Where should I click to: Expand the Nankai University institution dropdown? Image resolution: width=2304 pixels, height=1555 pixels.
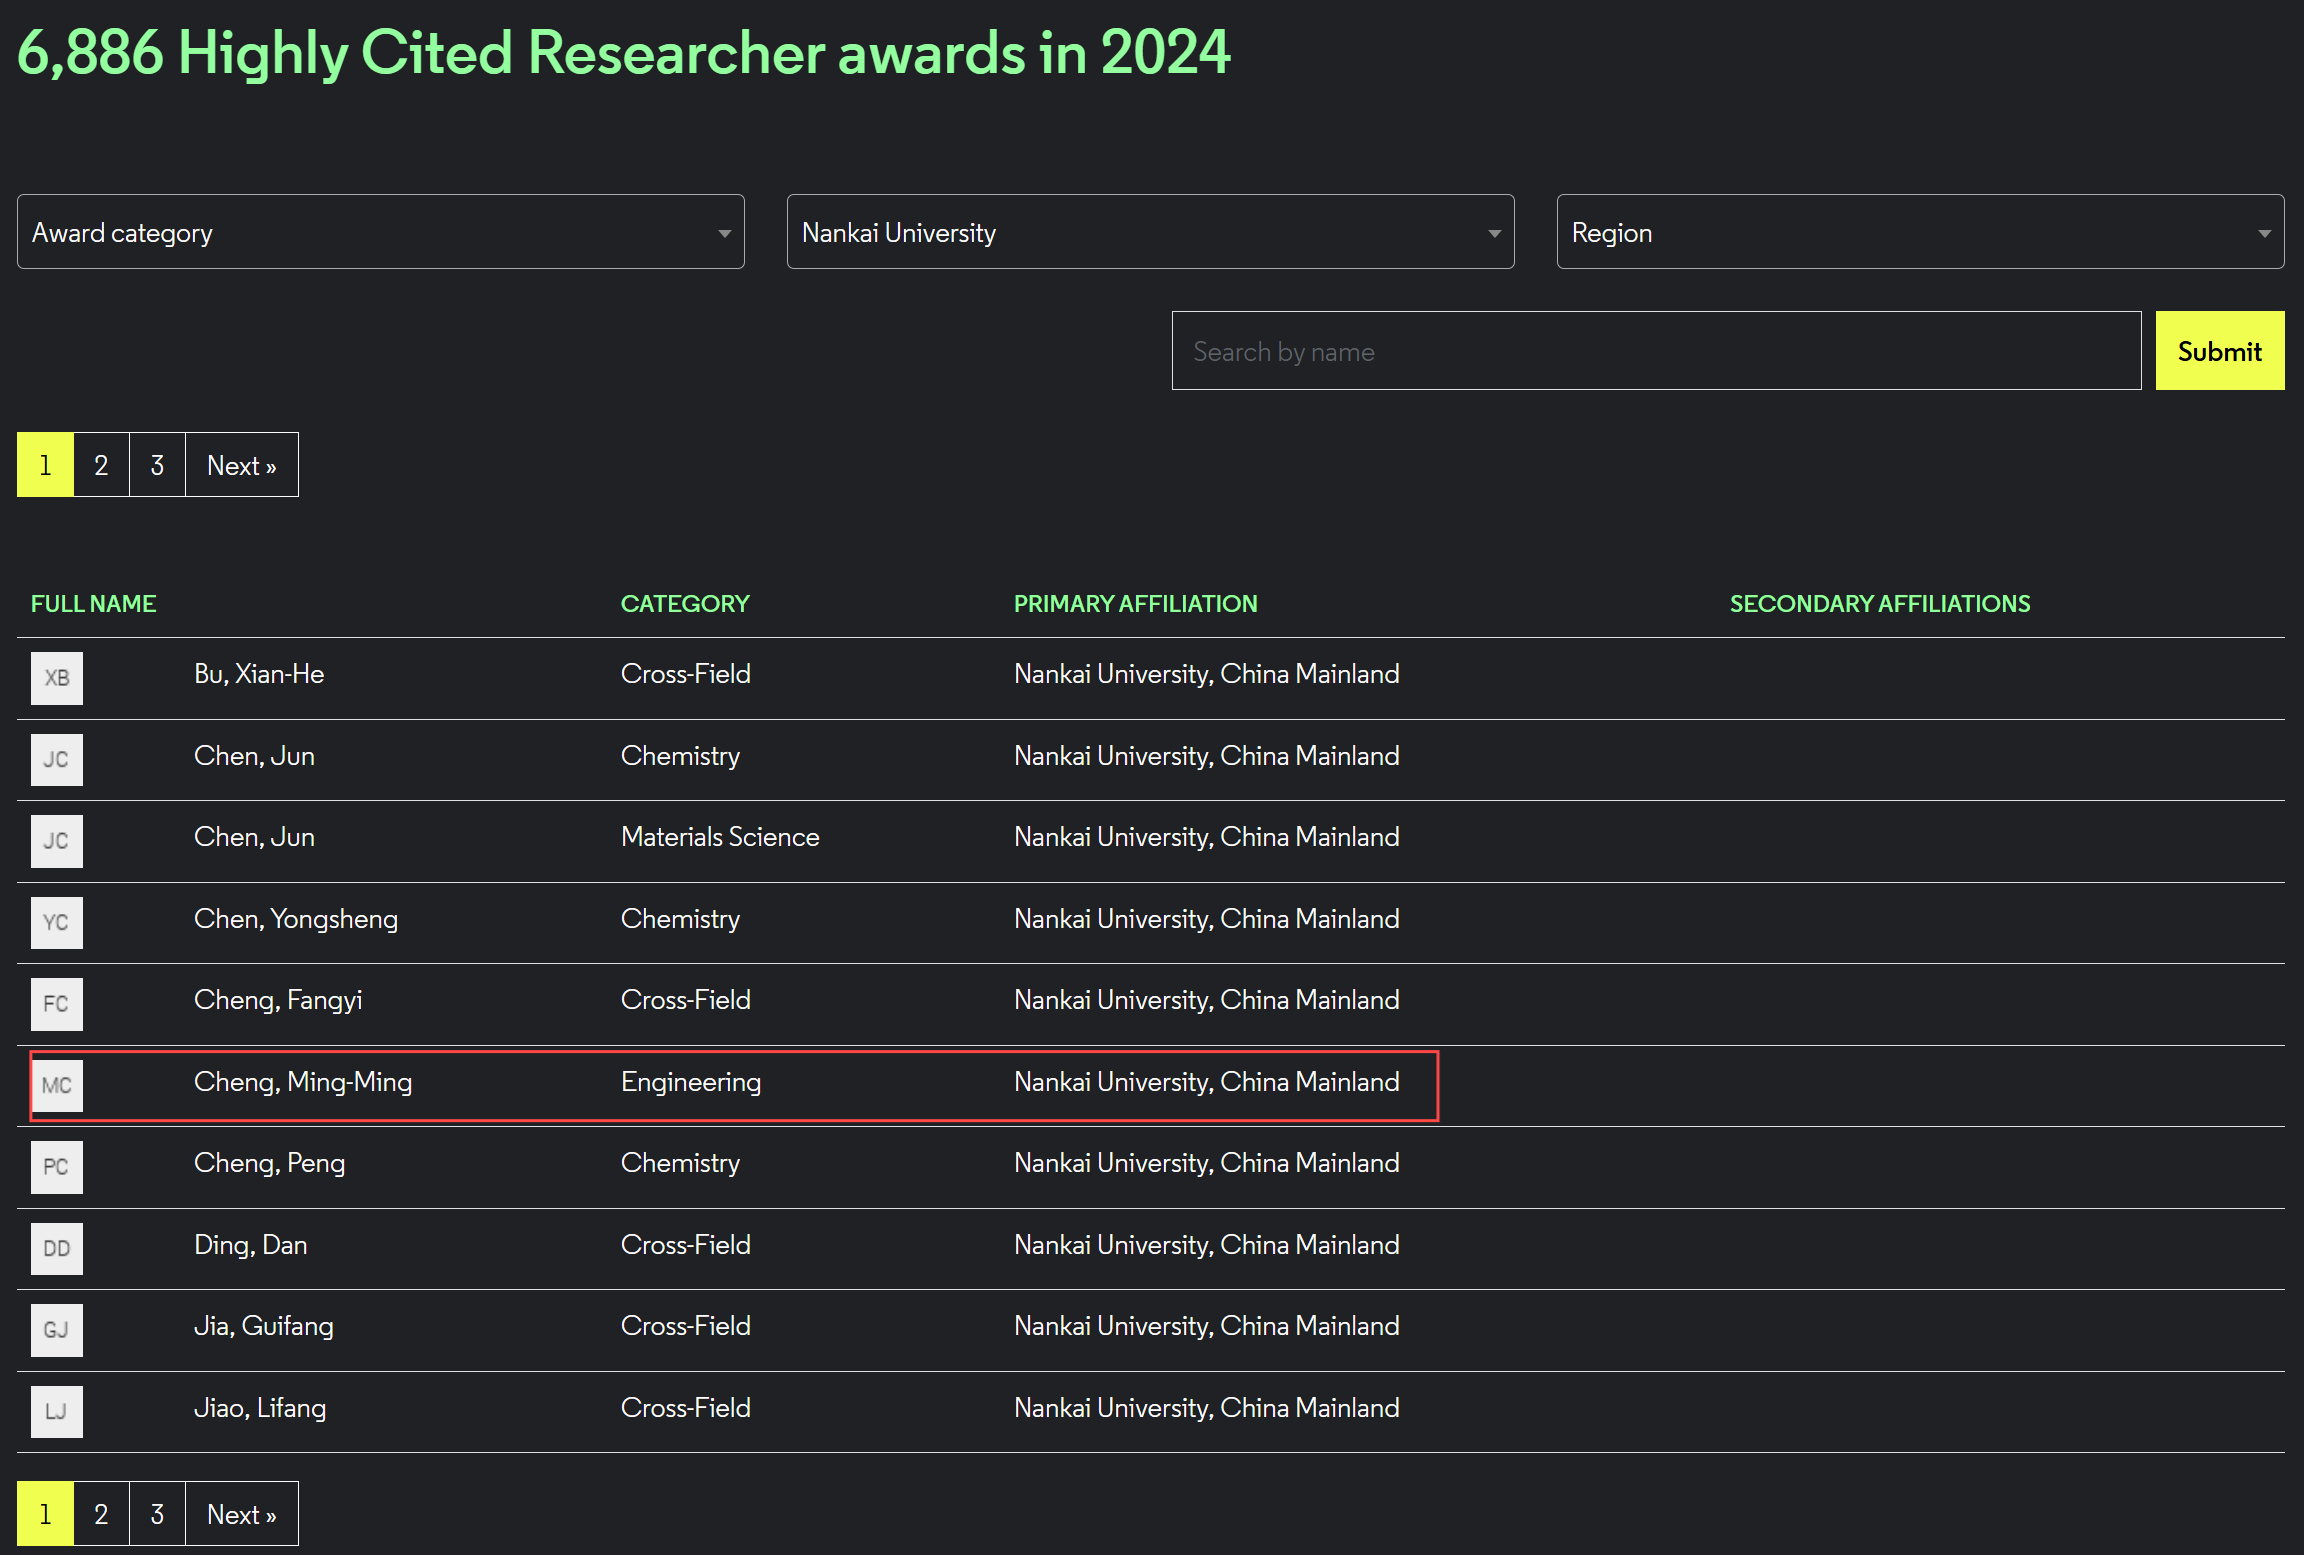pos(1150,232)
